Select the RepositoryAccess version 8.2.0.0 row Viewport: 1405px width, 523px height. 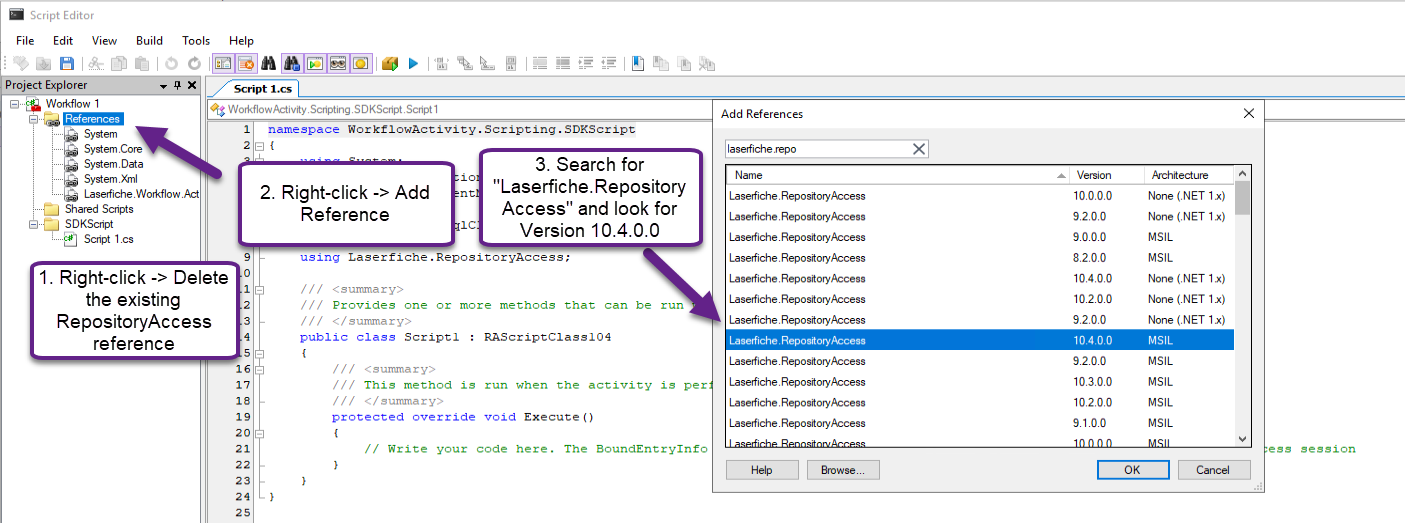point(980,258)
